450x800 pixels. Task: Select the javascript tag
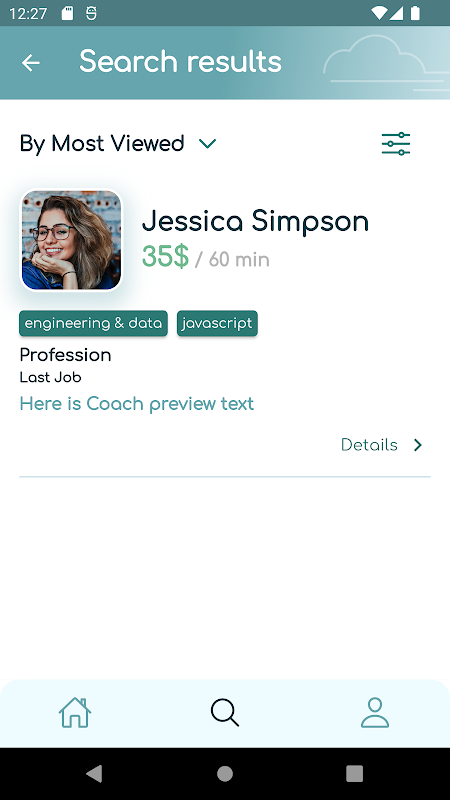click(x=217, y=323)
